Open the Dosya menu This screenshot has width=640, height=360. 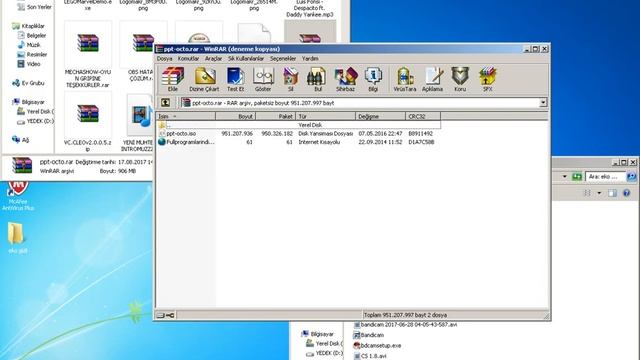point(164,59)
